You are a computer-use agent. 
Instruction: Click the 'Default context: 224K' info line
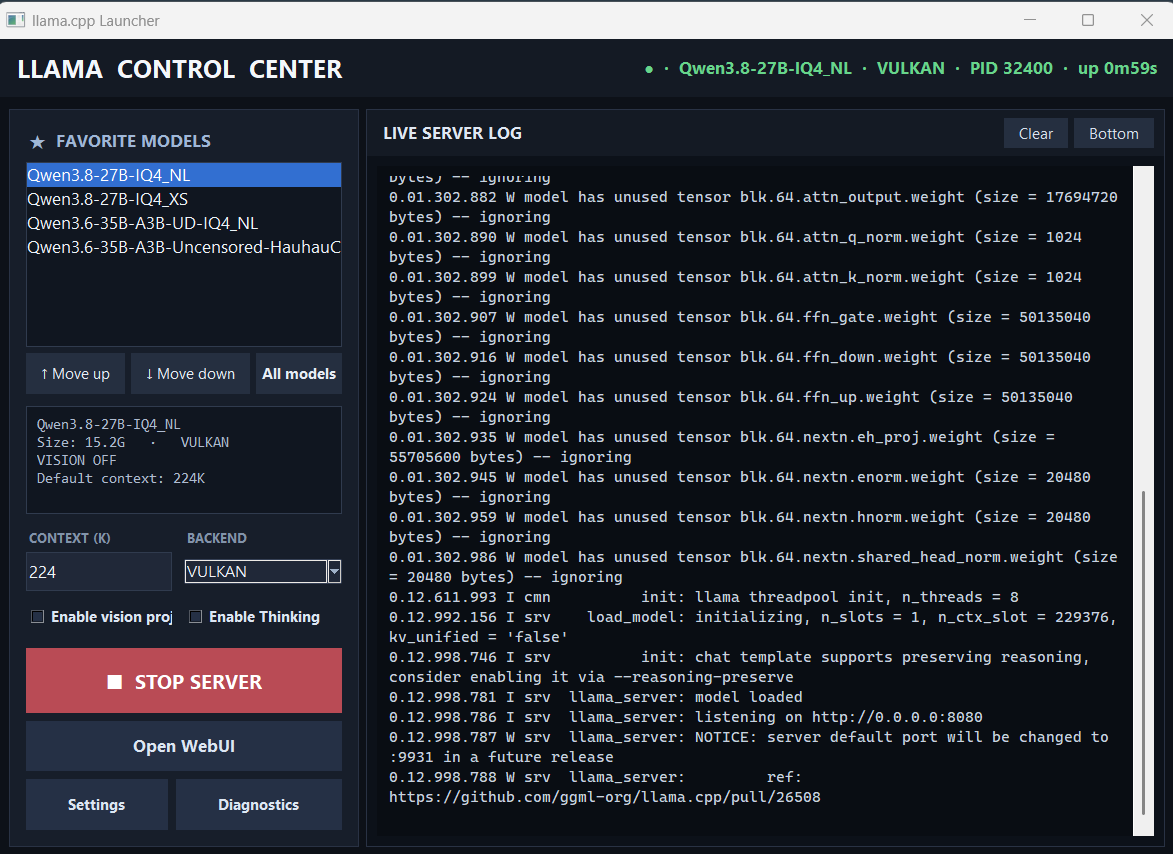click(120, 478)
